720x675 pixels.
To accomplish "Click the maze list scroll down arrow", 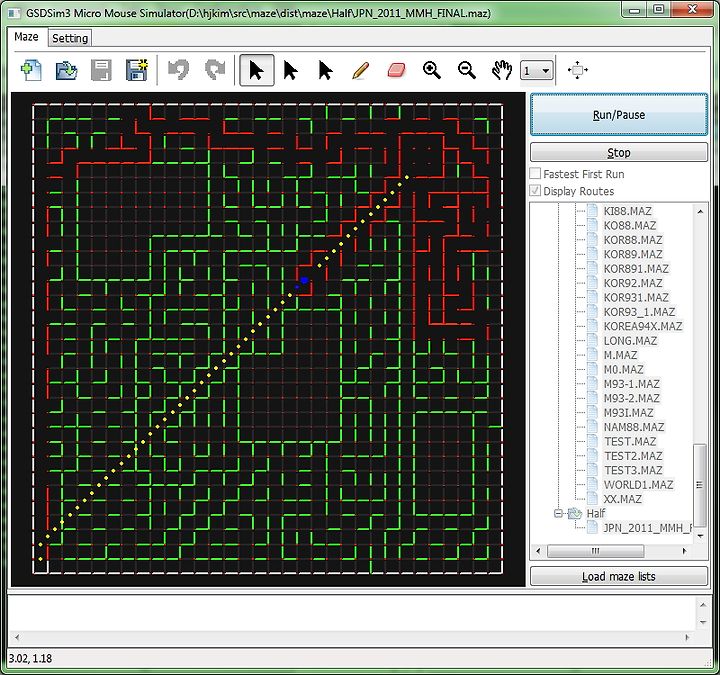I will [x=700, y=535].
